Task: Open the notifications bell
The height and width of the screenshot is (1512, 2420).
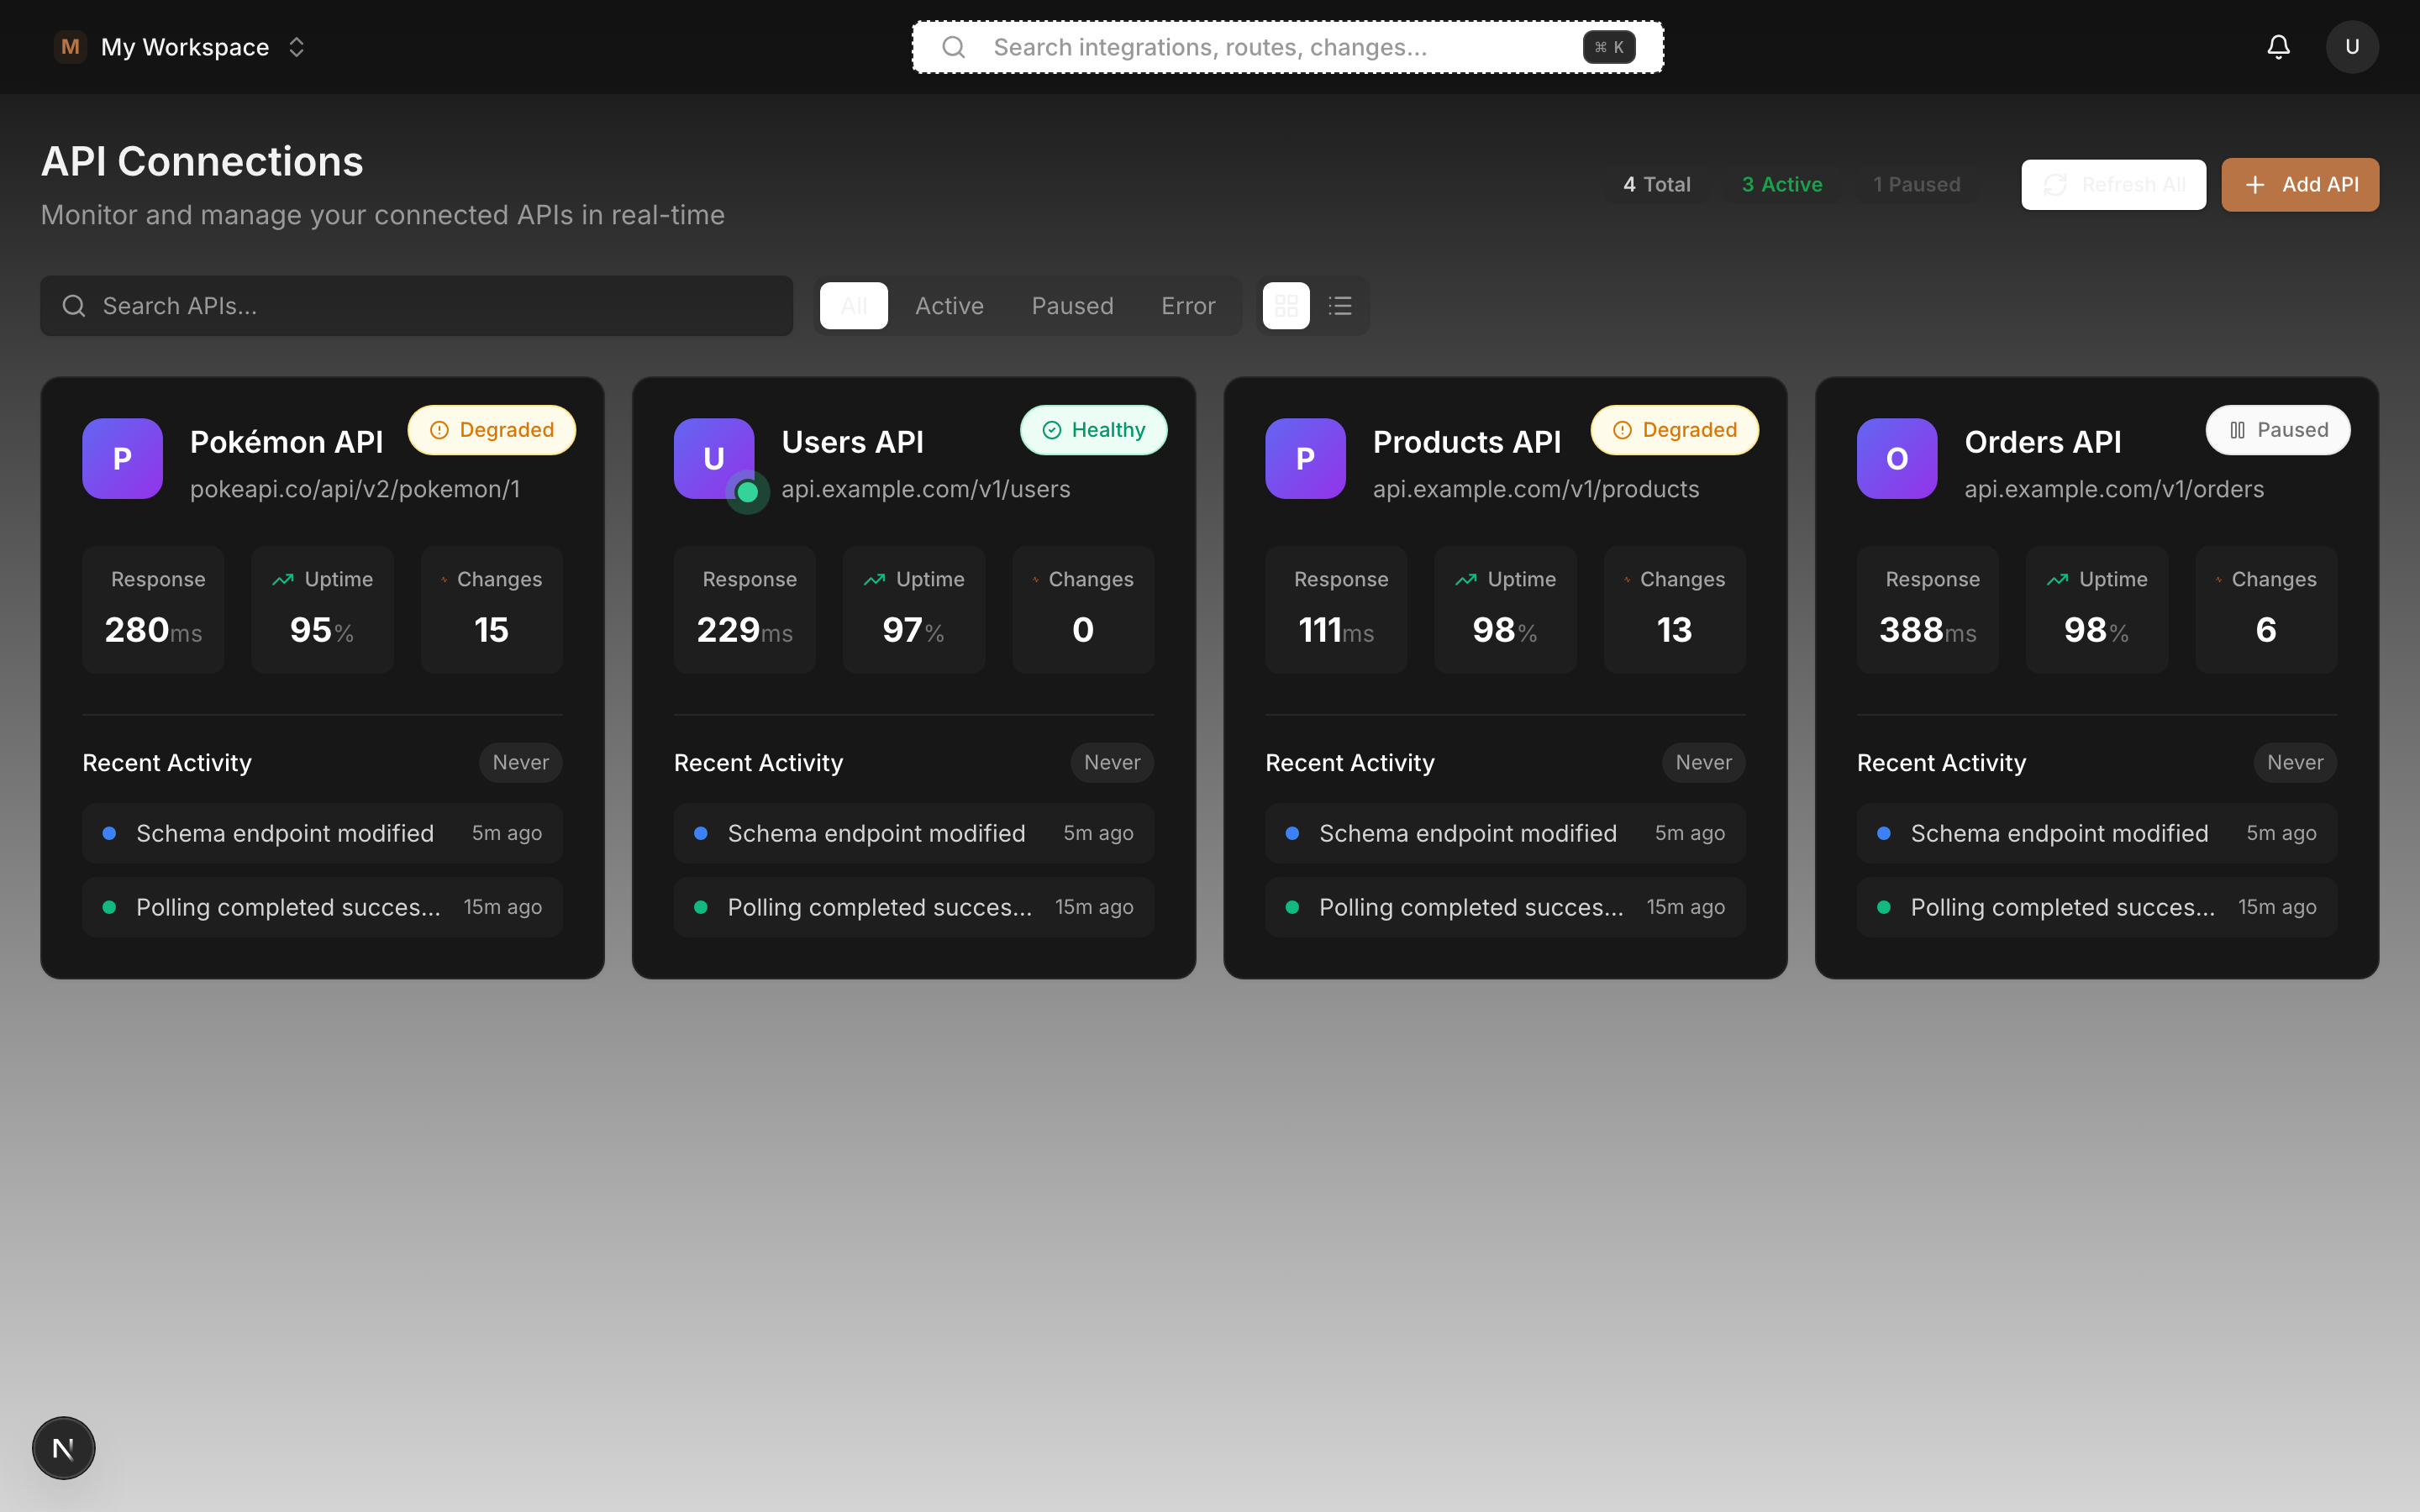Action: 2278,46
